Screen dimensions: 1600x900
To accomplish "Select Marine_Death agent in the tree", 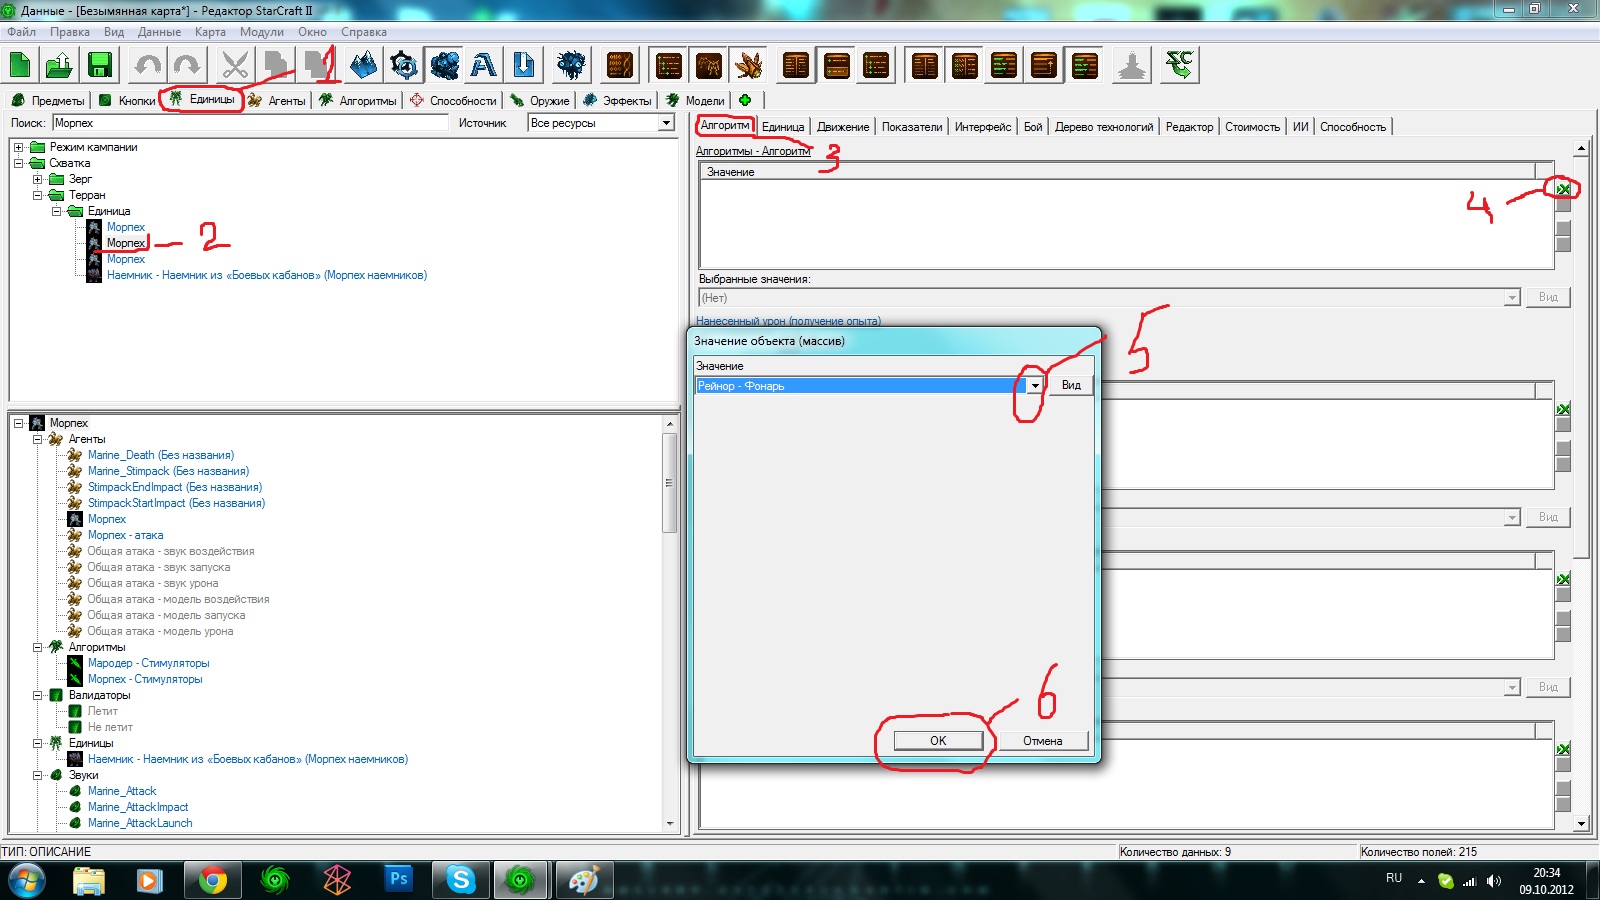I will [x=161, y=455].
